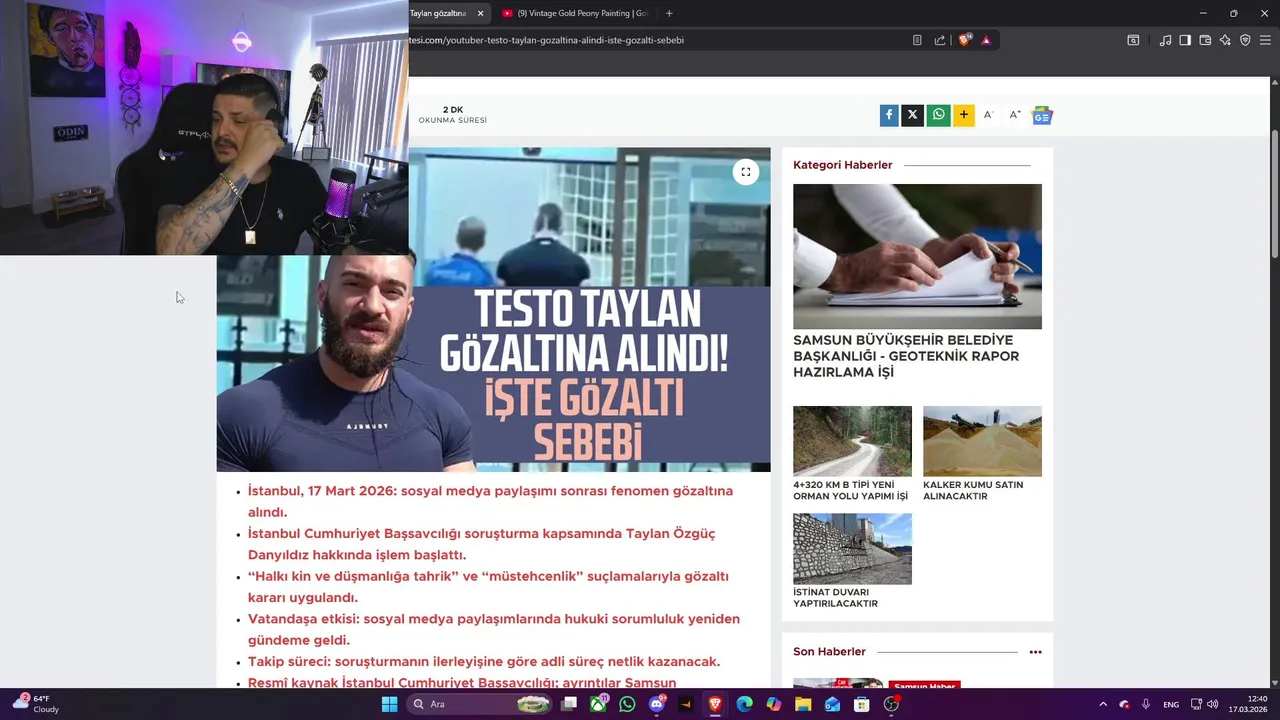Click the share page icon in the address bar
The width and height of the screenshot is (1280, 720).
coord(940,40)
